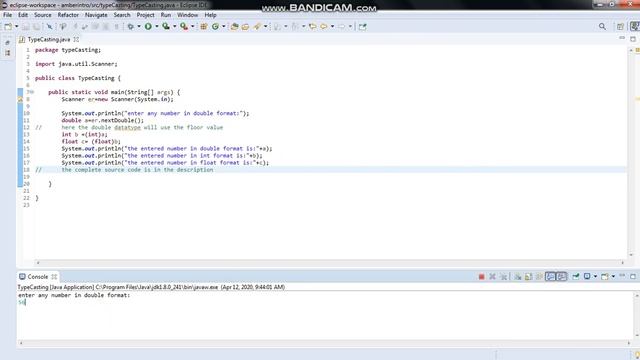This screenshot has width=640, height=360.
Task: Click the New Java Package icon
Action: pyautogui.click(x=204, y=27)
